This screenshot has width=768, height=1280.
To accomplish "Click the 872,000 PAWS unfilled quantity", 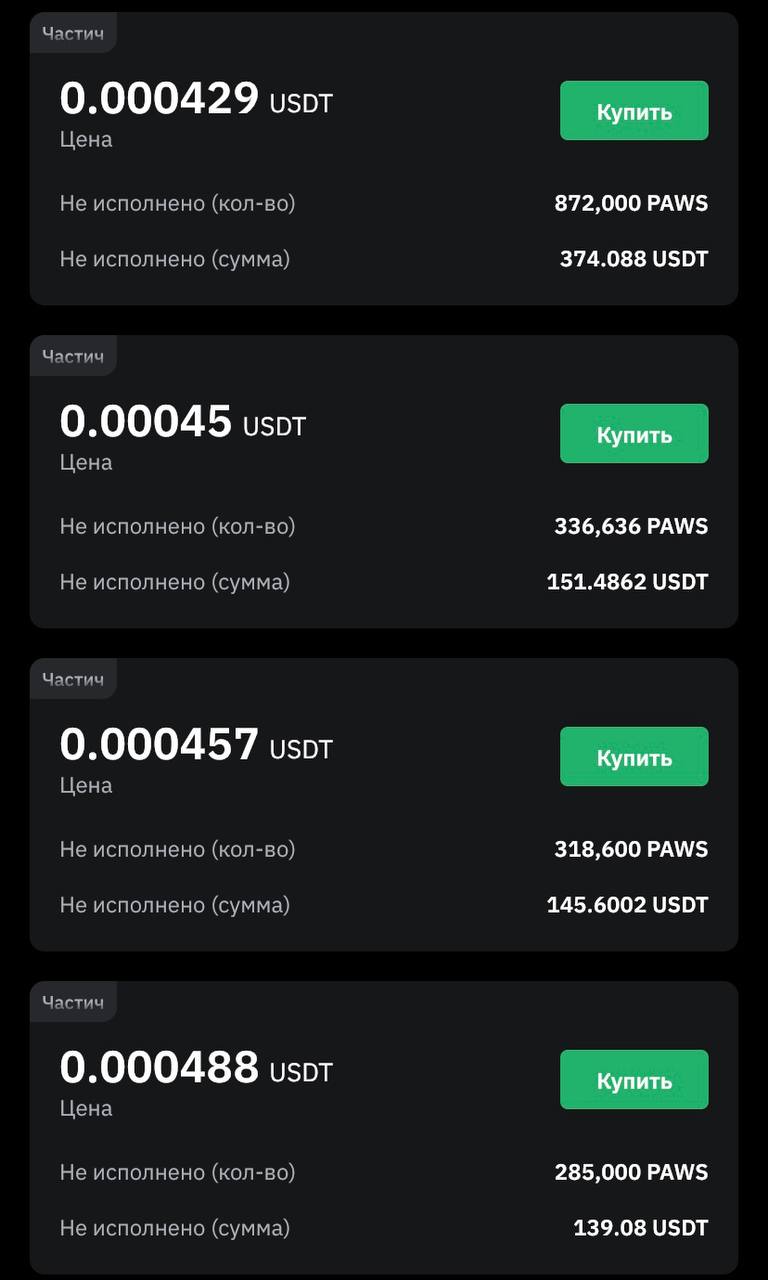I will tap(631, 203).
